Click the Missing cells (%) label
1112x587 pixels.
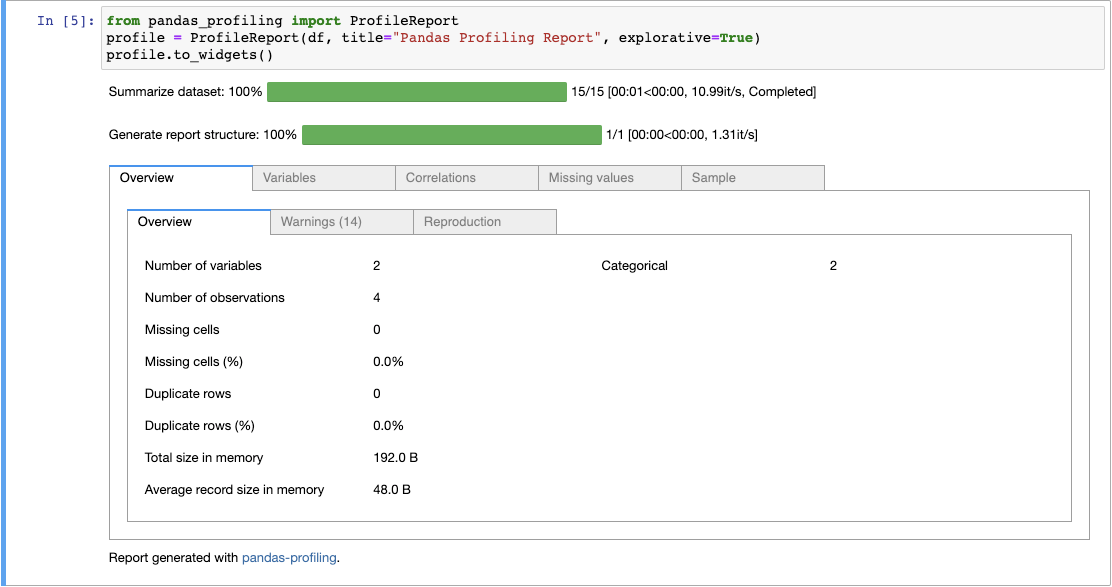(x=194, y=362)
